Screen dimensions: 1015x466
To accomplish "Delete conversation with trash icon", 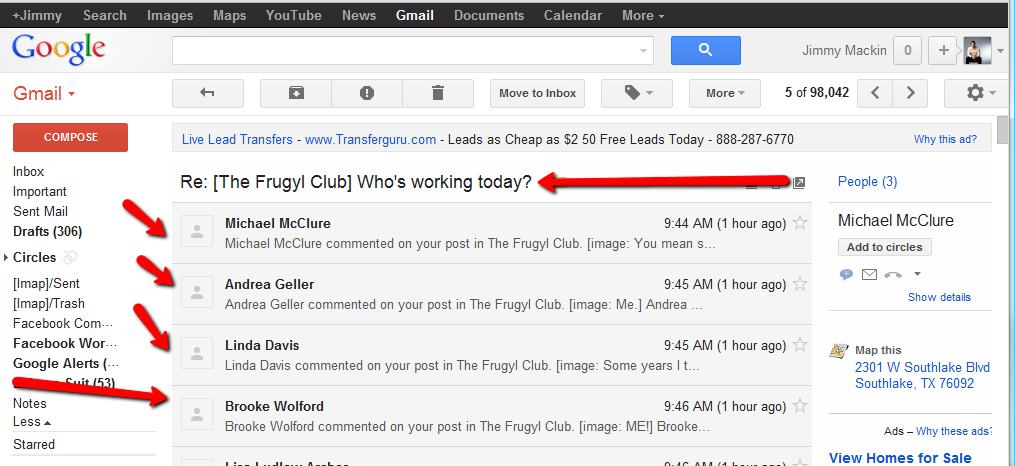I will point(437,93).
